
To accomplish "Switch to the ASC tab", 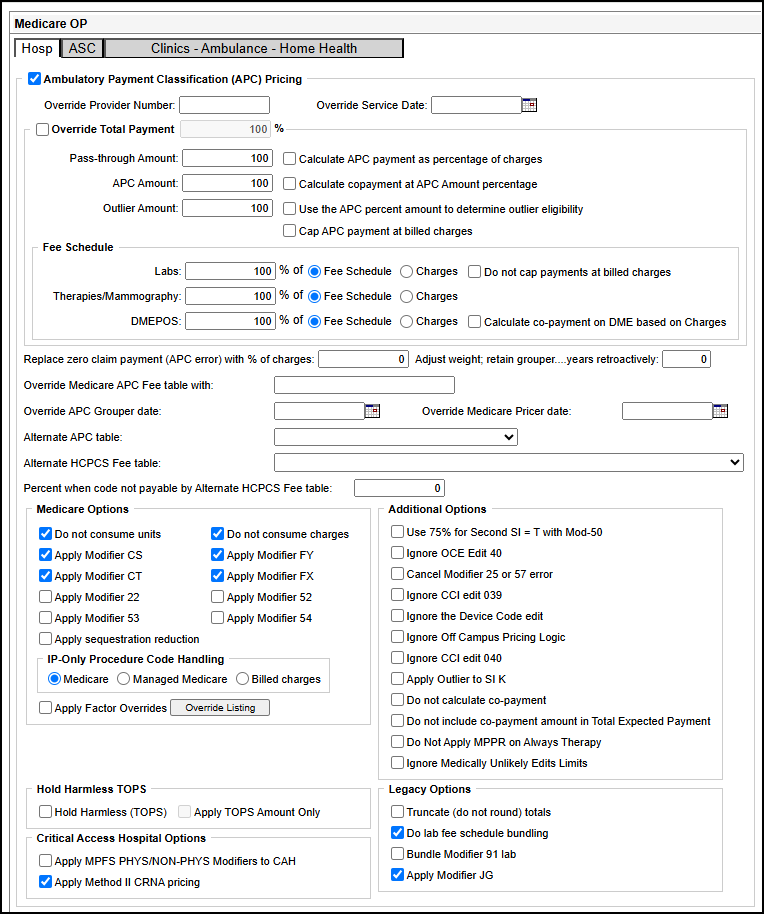I will (82, 48).
